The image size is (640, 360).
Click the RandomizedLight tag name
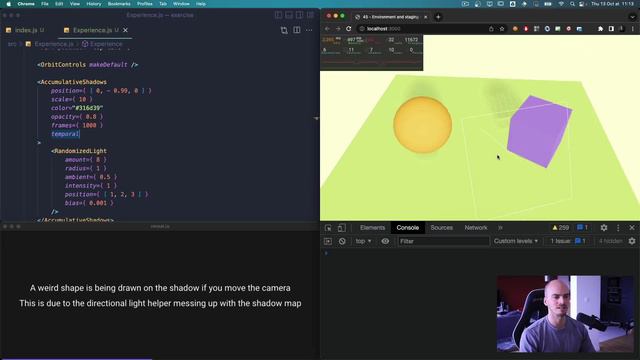(x=80, y=151)
